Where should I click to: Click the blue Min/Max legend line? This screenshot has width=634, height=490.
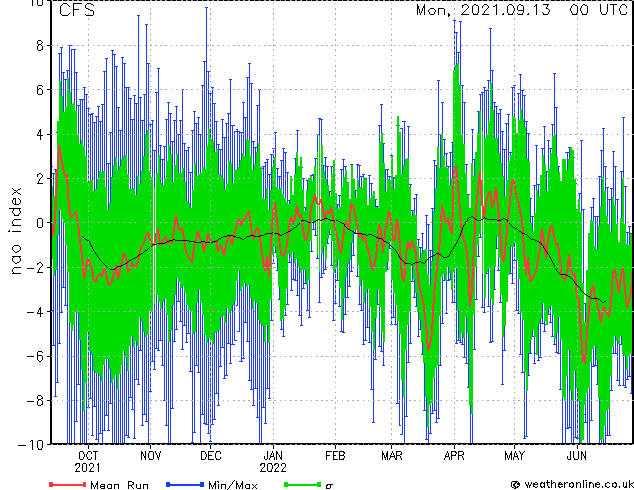click(185, 484)
